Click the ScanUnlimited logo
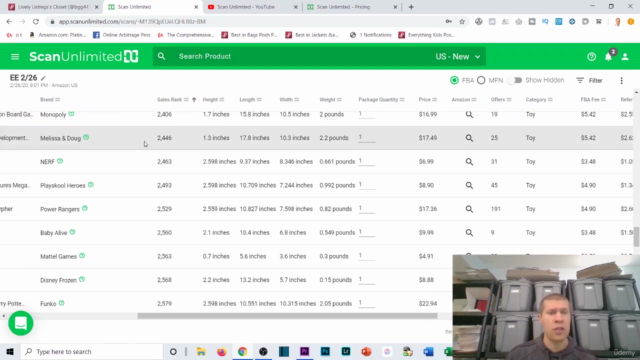Viewport: 640px width, 360px height. coord(84,56)
